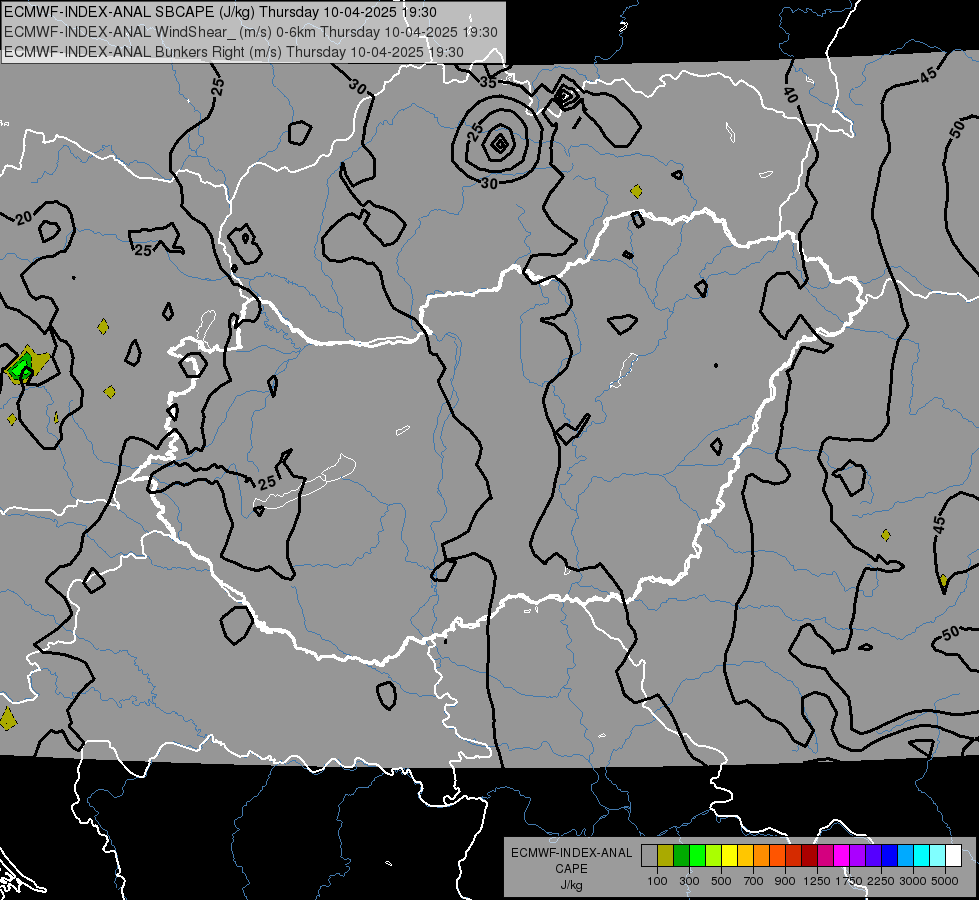Screen dimensions: 979x900
Task: Click the bright green legend swatch
Action: [697, 855]
